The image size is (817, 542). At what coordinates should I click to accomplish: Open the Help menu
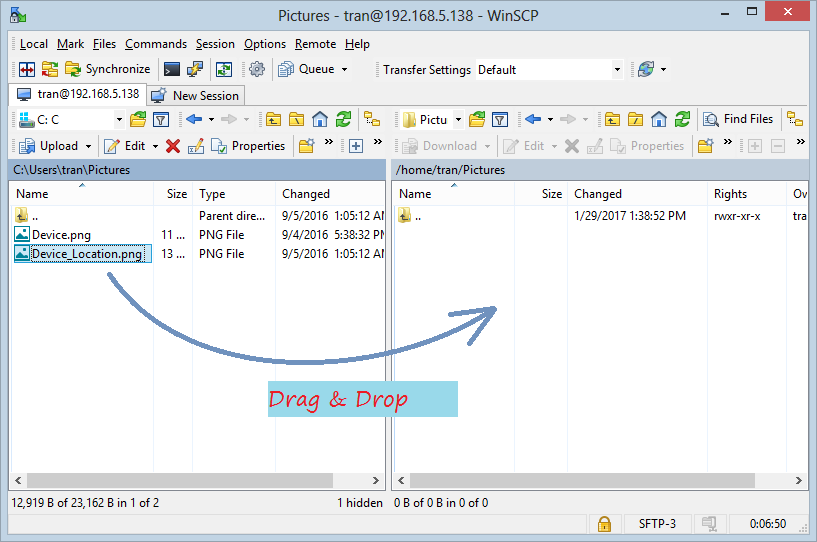click(357, 44)
